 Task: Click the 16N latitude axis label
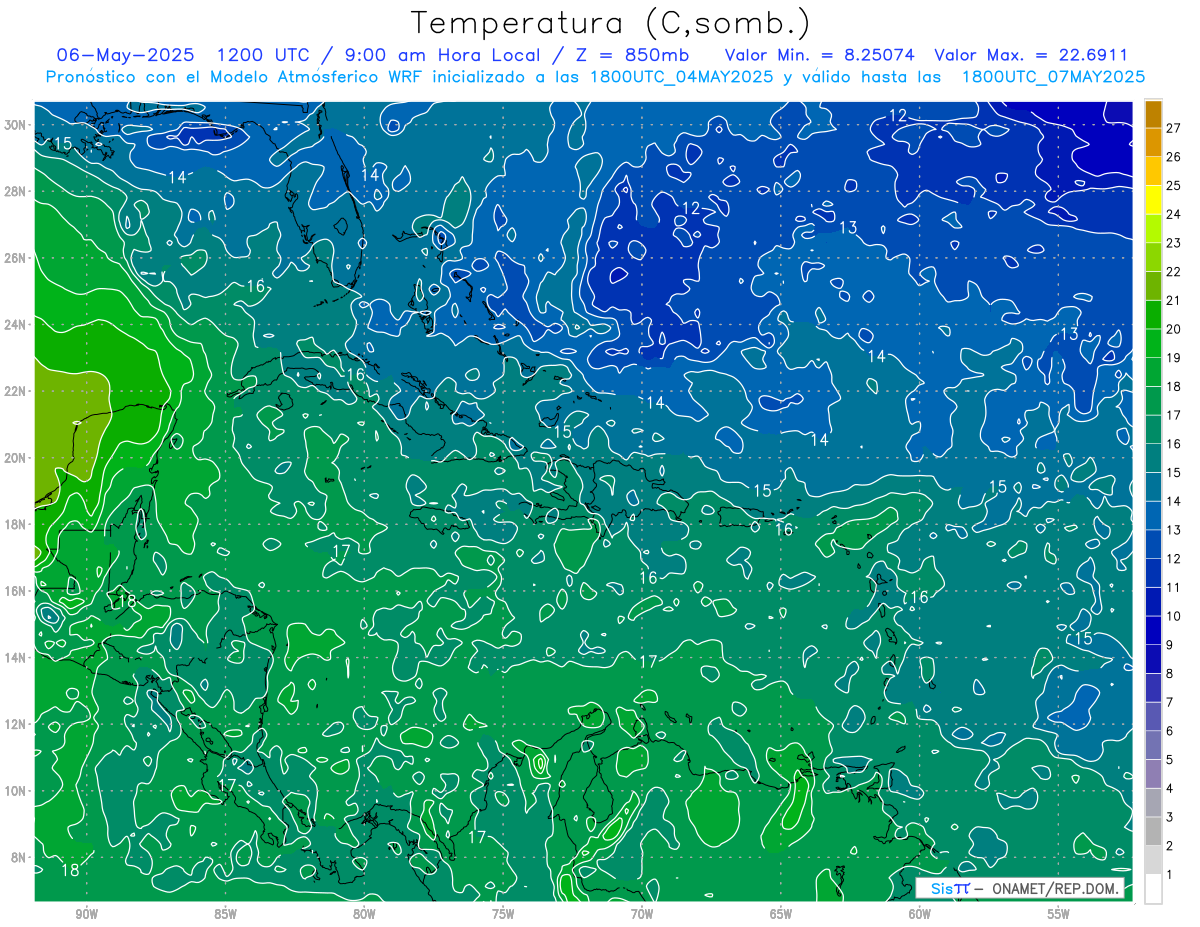point(16,591)
